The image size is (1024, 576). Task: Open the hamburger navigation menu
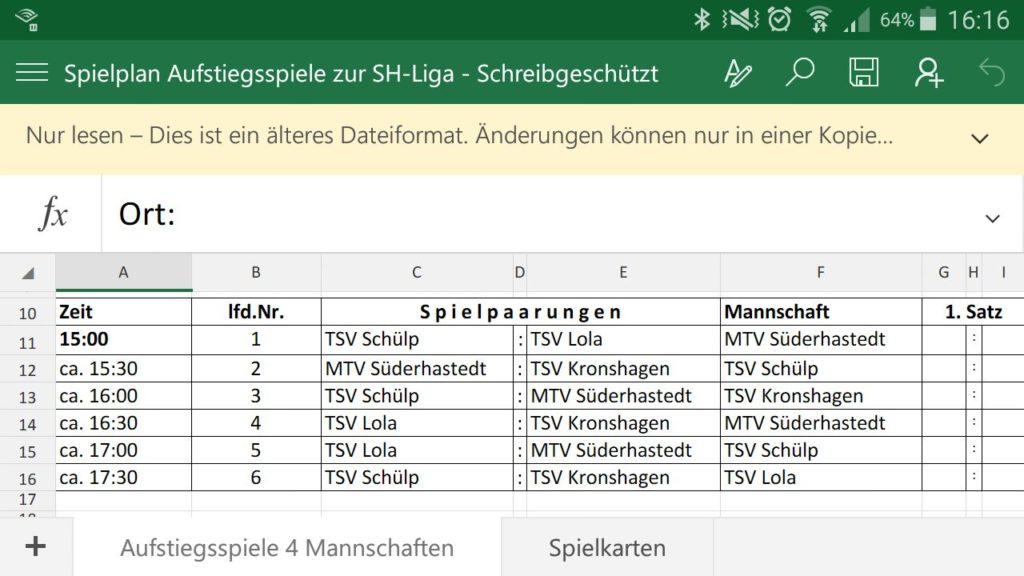32,72
